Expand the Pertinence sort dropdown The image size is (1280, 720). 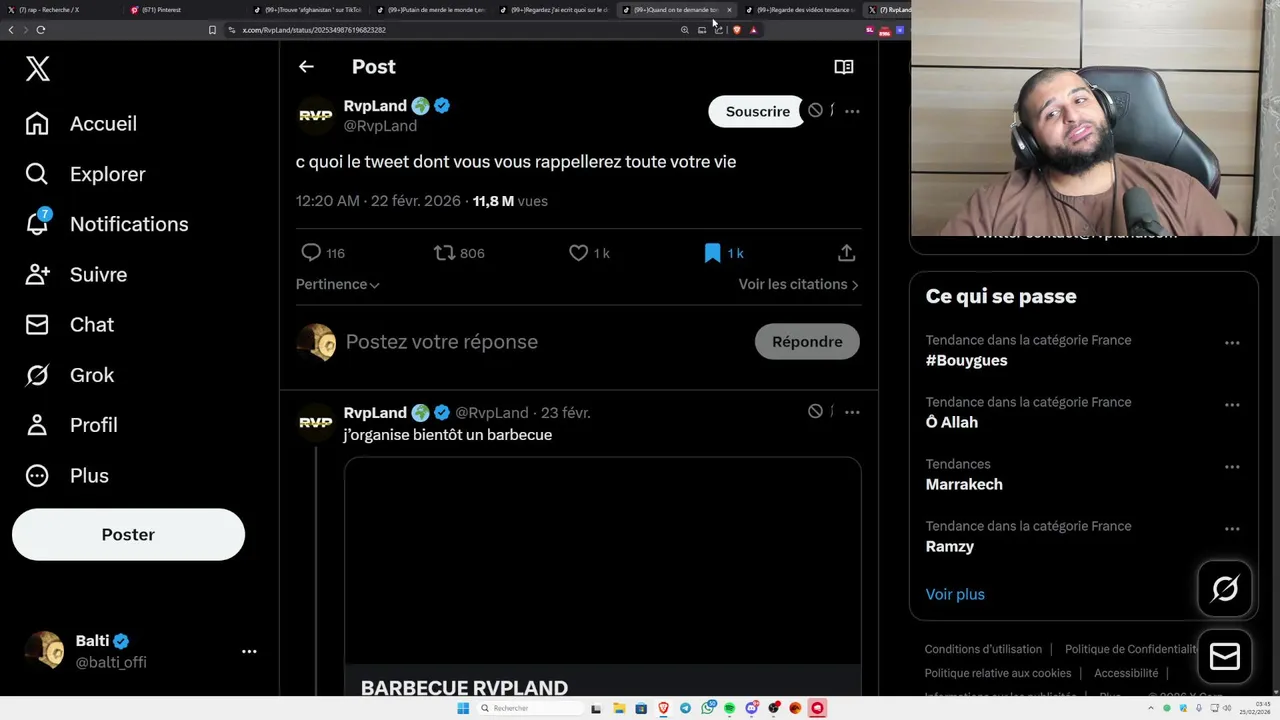point(338,285)
